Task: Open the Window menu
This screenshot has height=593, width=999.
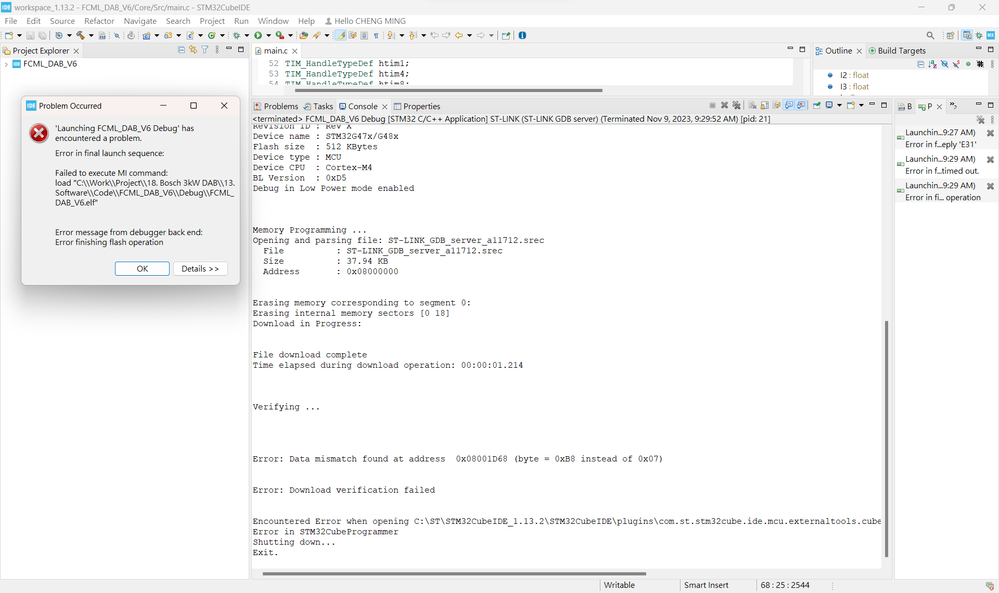Action: [x=273, y=21]
